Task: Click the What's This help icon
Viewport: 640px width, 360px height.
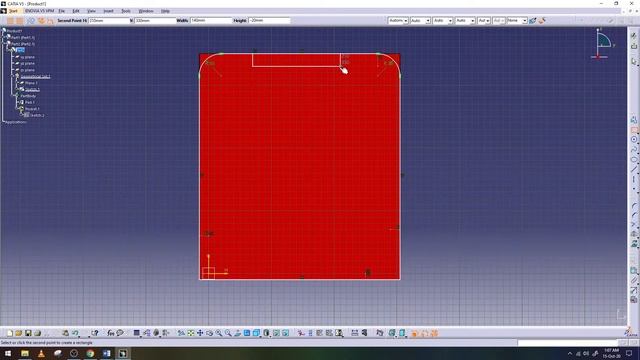Action: 95,333
